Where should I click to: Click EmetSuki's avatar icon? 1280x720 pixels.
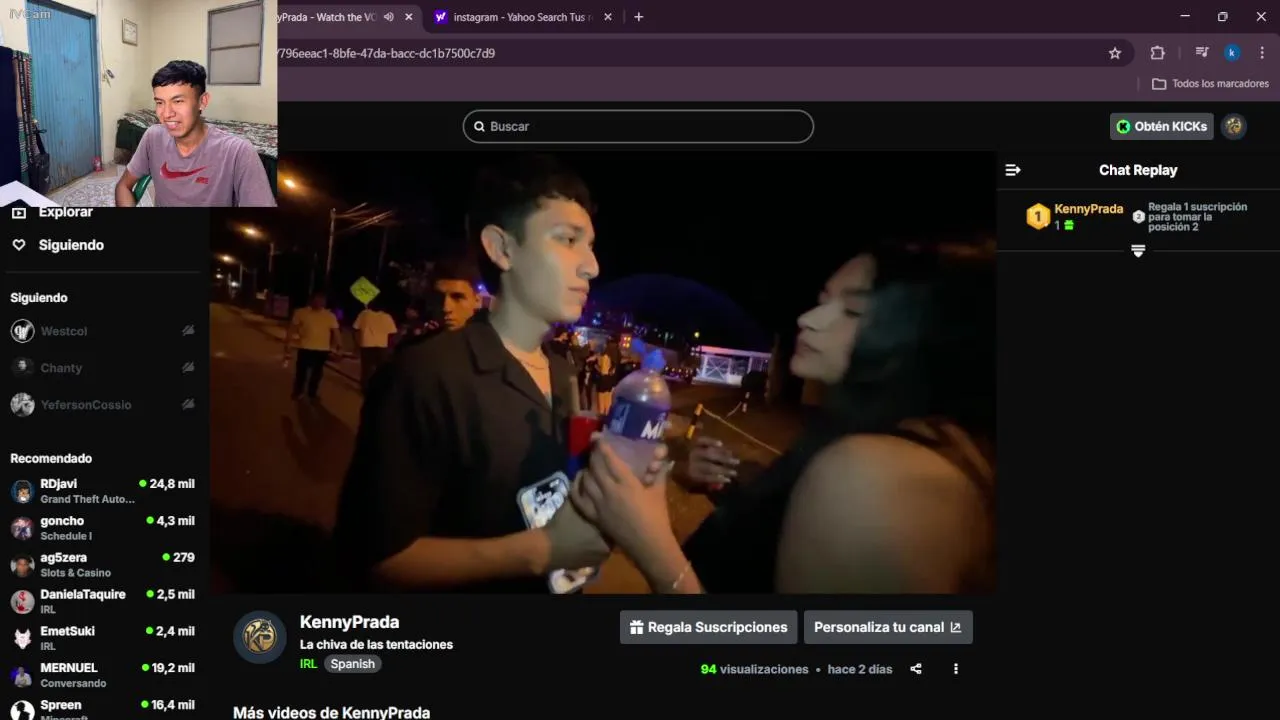pos(22,638)
